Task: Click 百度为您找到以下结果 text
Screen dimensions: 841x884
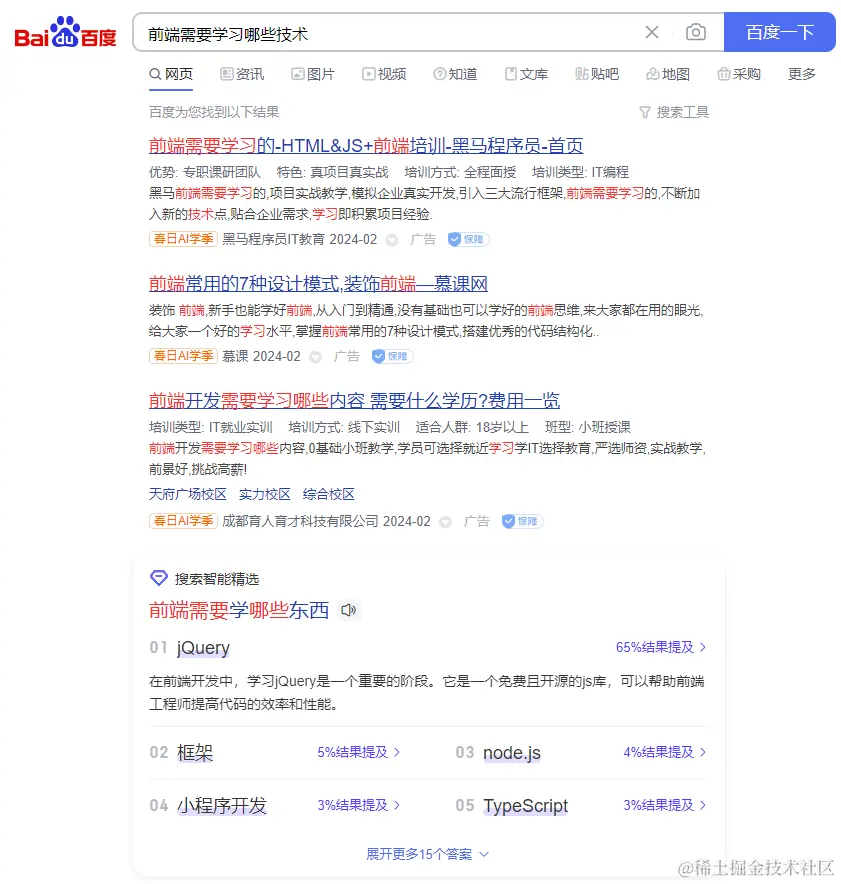Action: [x=214, y=112]
